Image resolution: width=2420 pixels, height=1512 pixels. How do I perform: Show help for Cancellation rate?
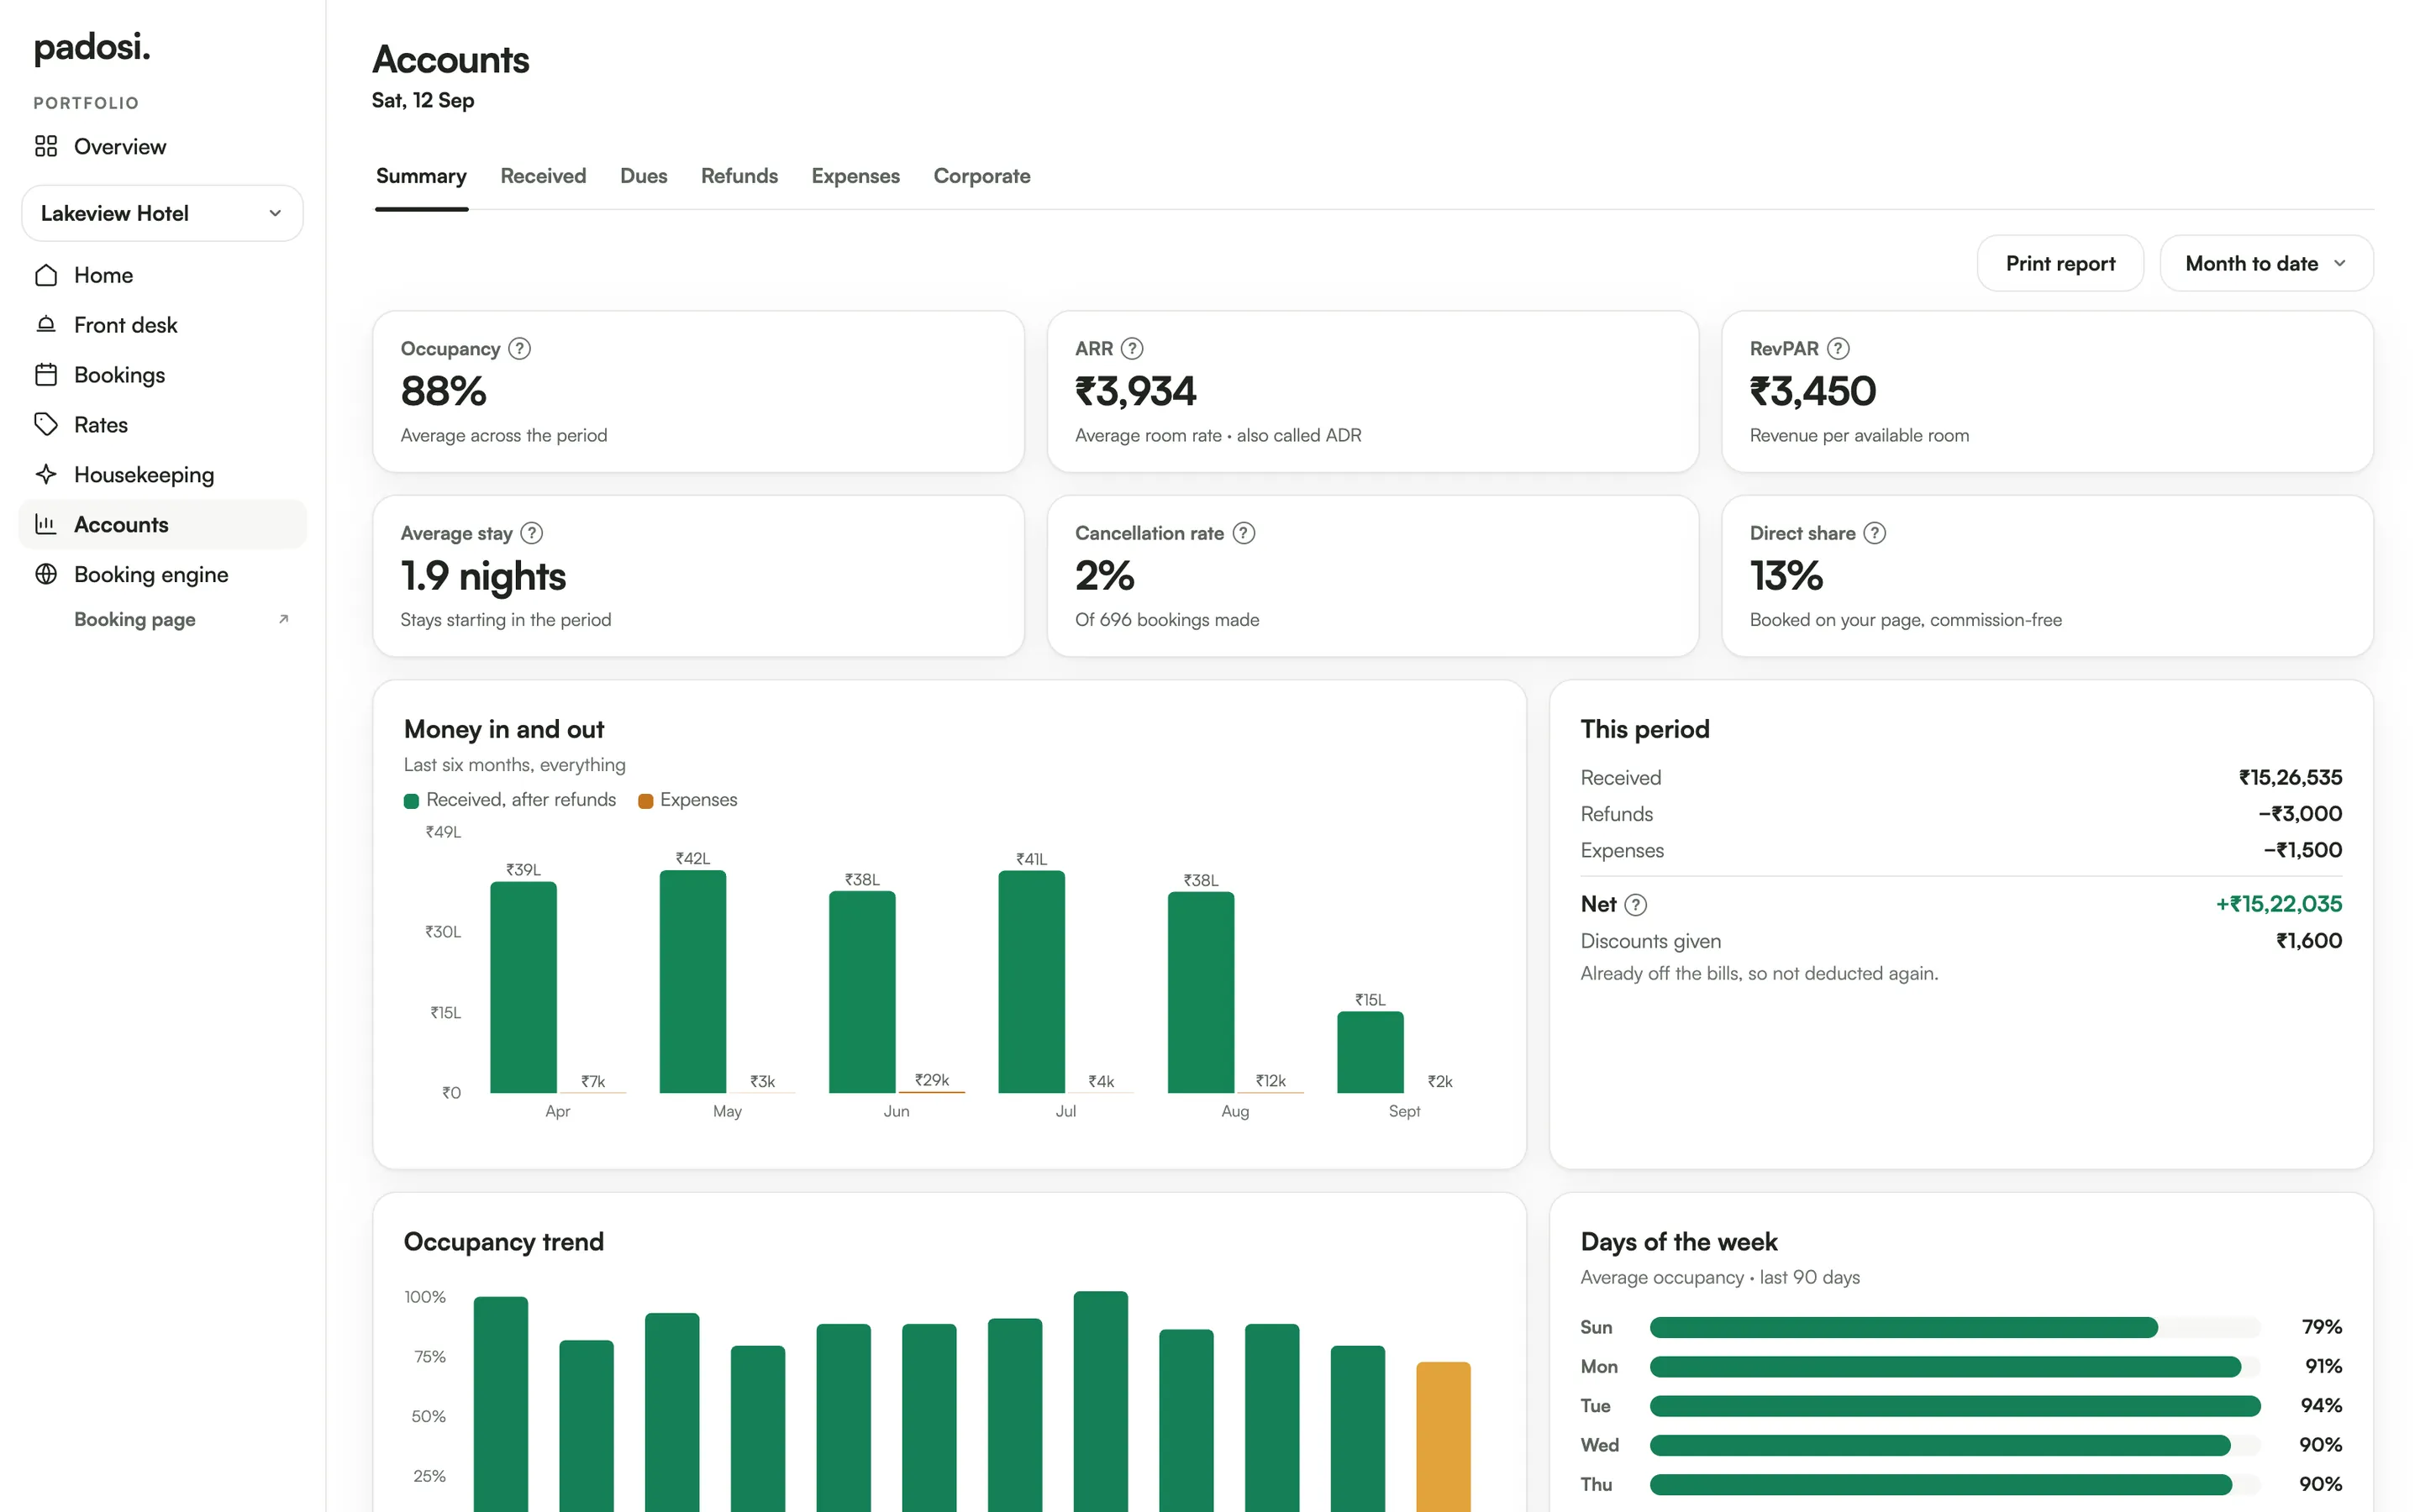(x=1243, y=533)
